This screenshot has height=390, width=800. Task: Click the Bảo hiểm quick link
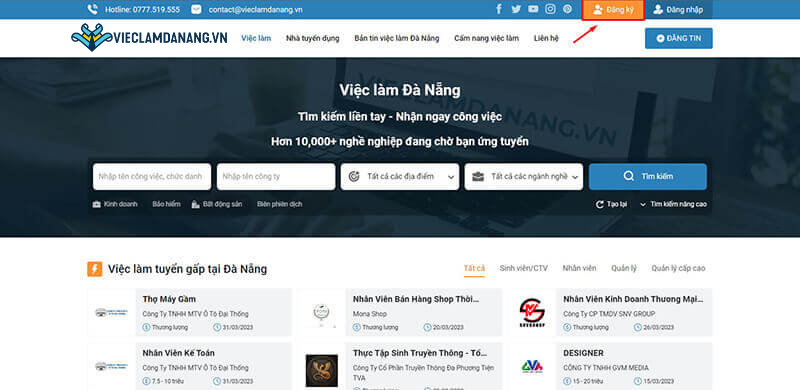pyautogui.click(x=166, y=204)
